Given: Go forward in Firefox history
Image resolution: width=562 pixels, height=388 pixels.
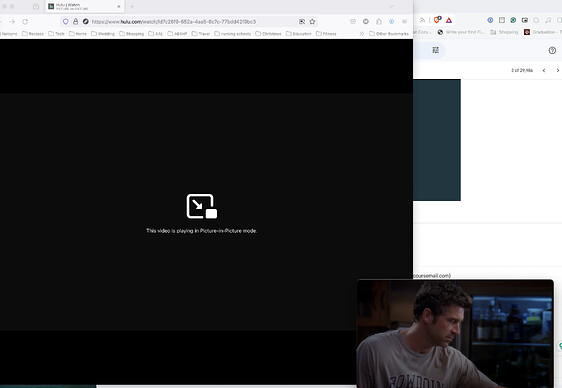Looking at the screenshot, I should pyautogui.click(x=12, y=22).
